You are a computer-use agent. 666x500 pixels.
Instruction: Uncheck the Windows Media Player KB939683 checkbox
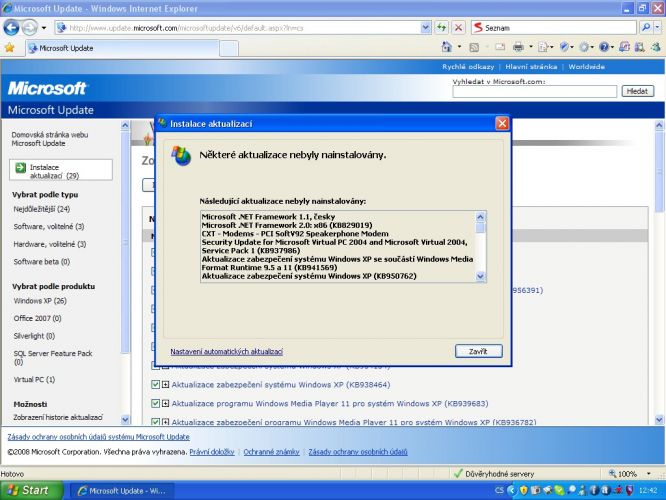tap(155, 404)
